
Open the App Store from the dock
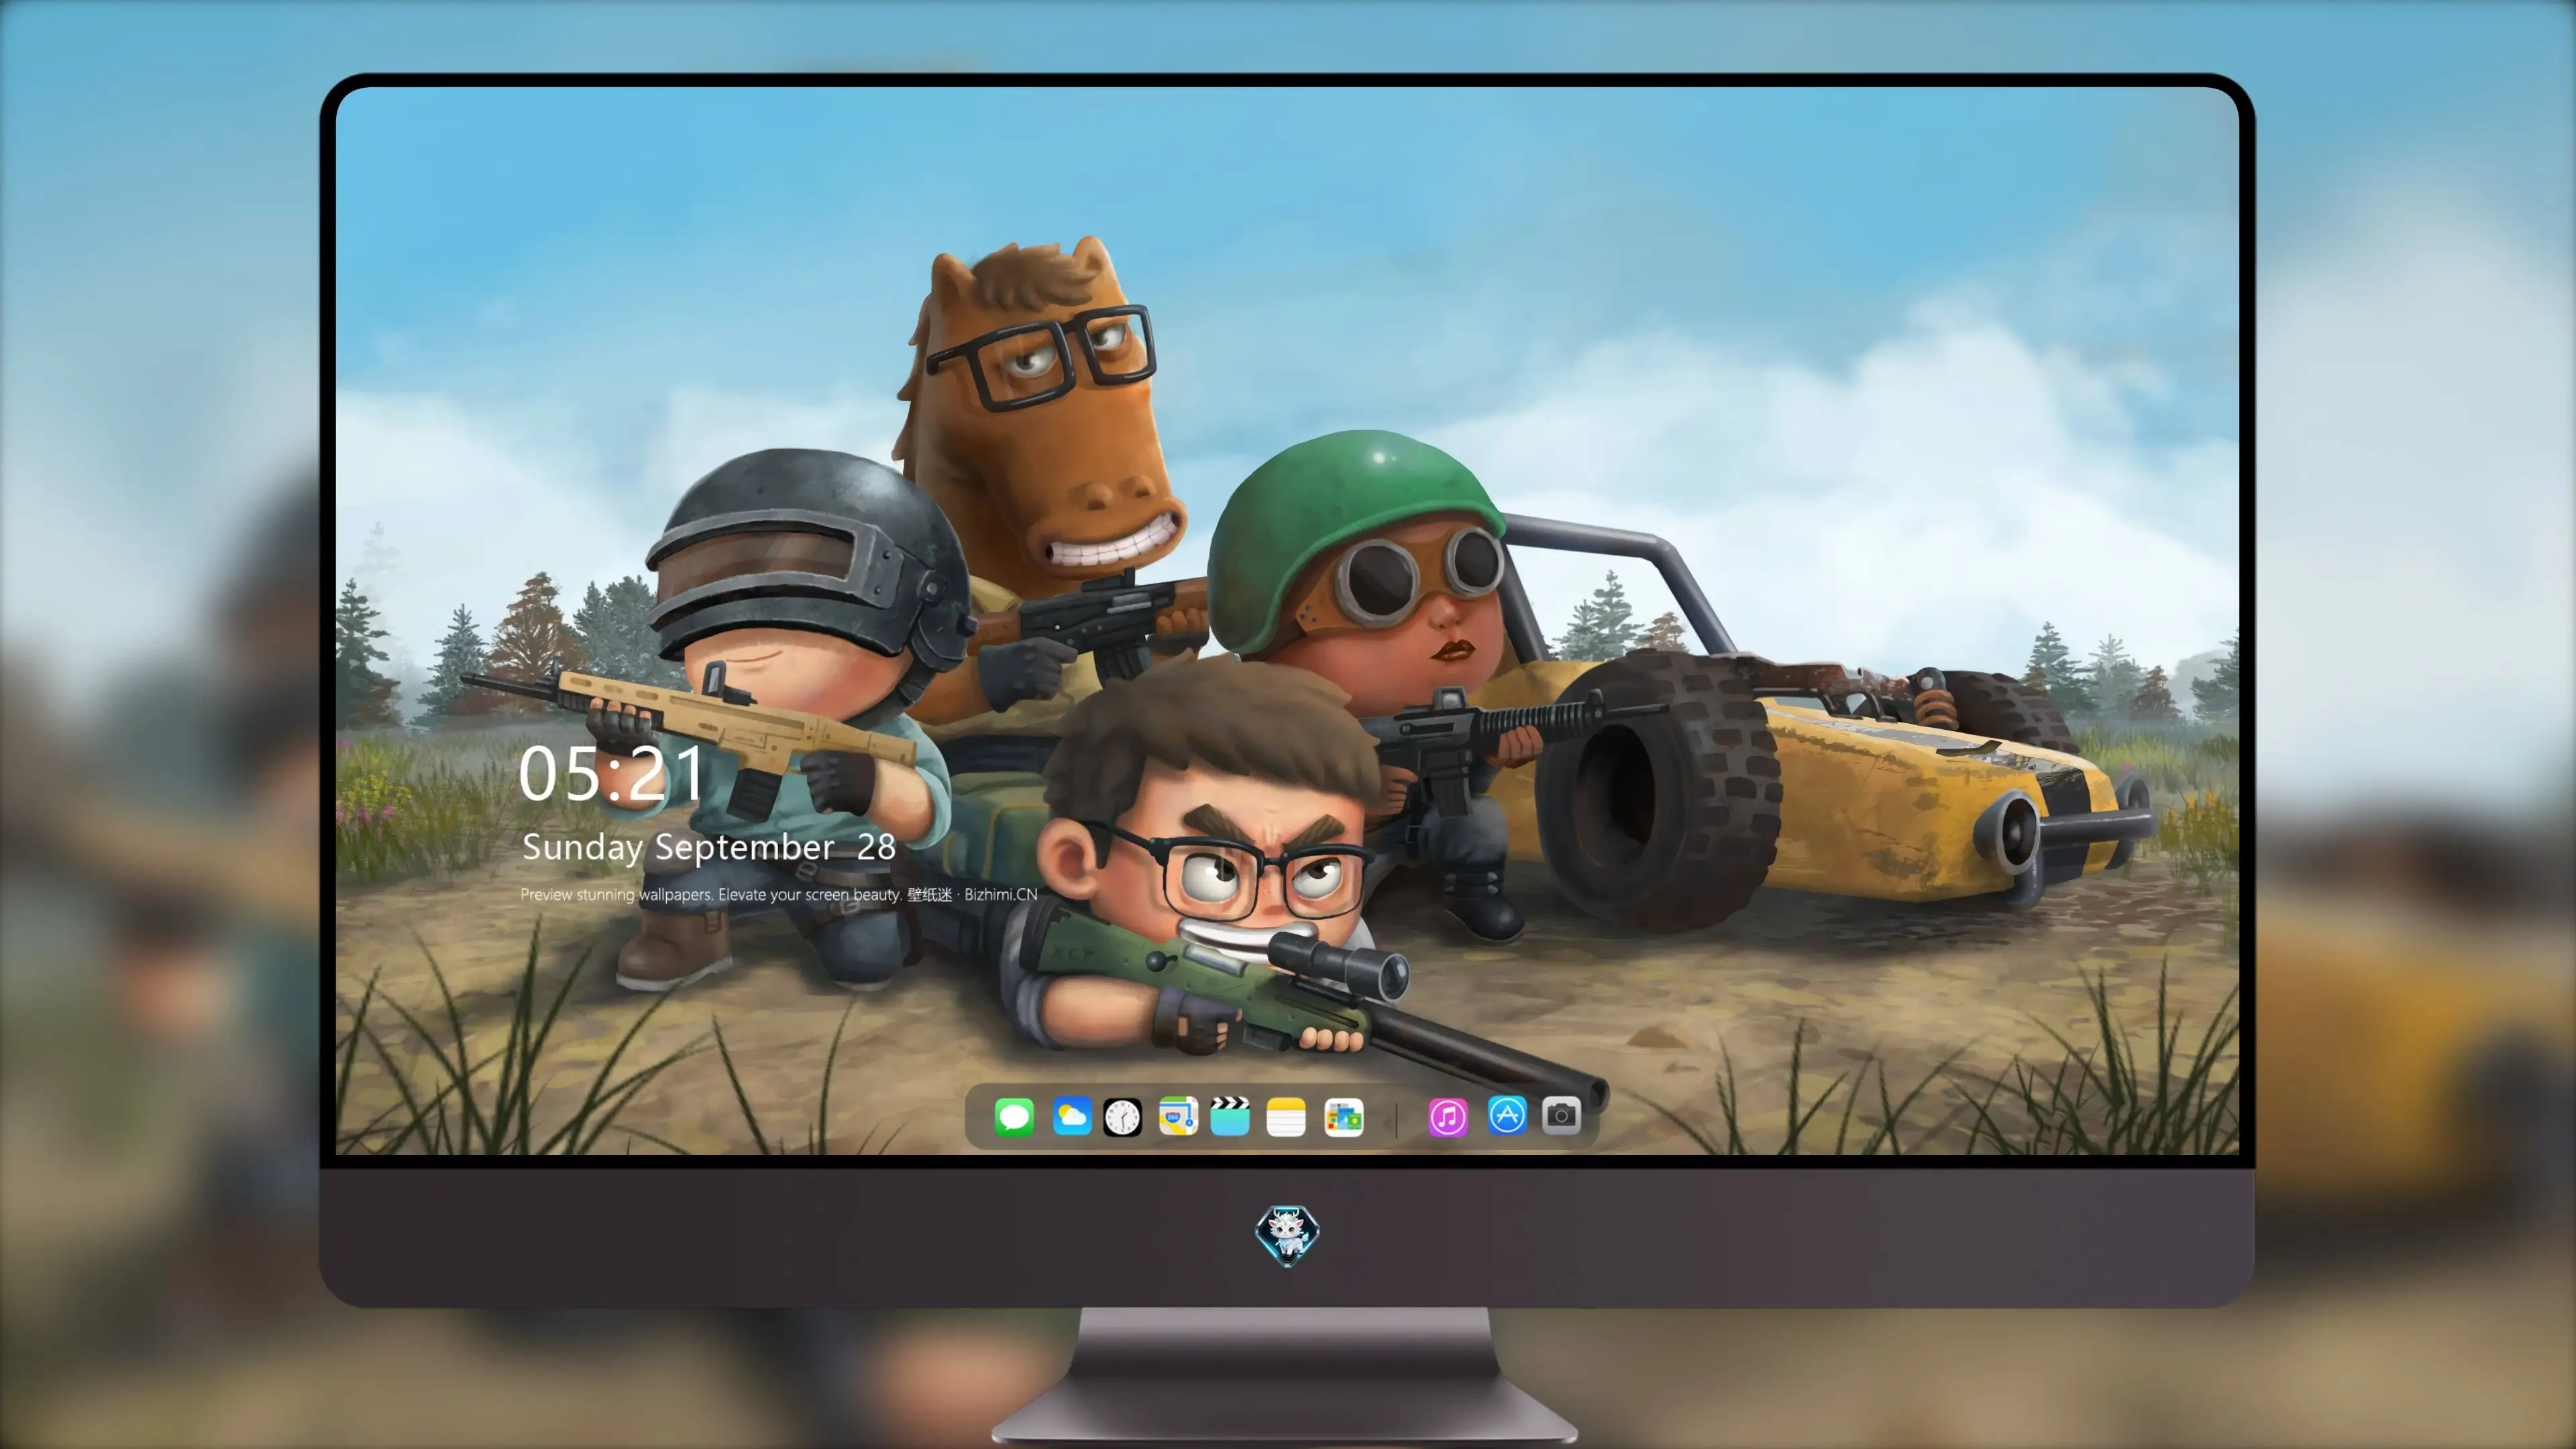[1507, 1115]
